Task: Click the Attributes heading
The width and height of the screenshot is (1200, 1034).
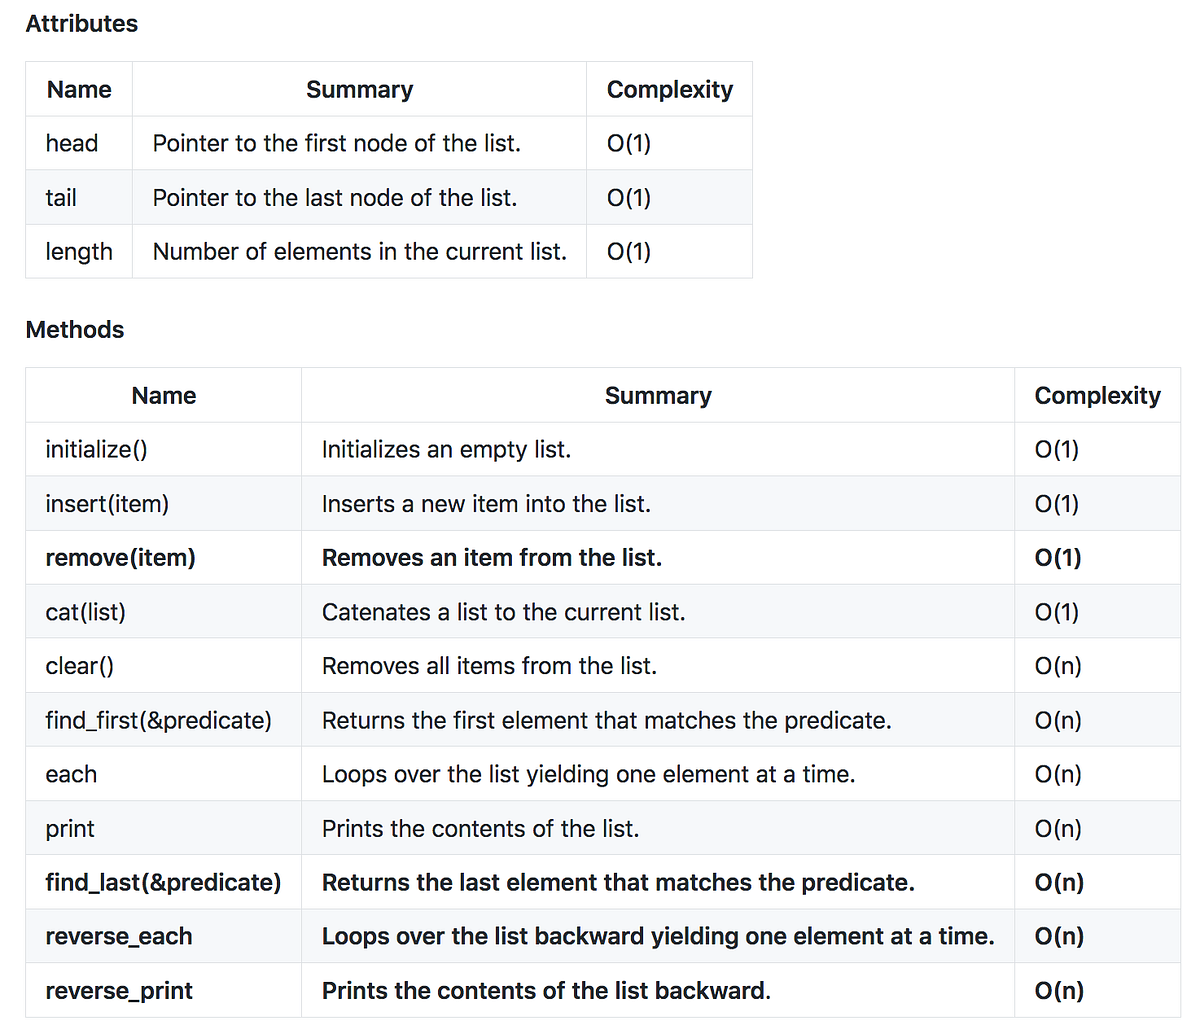Action: click(x=82, y=24)
